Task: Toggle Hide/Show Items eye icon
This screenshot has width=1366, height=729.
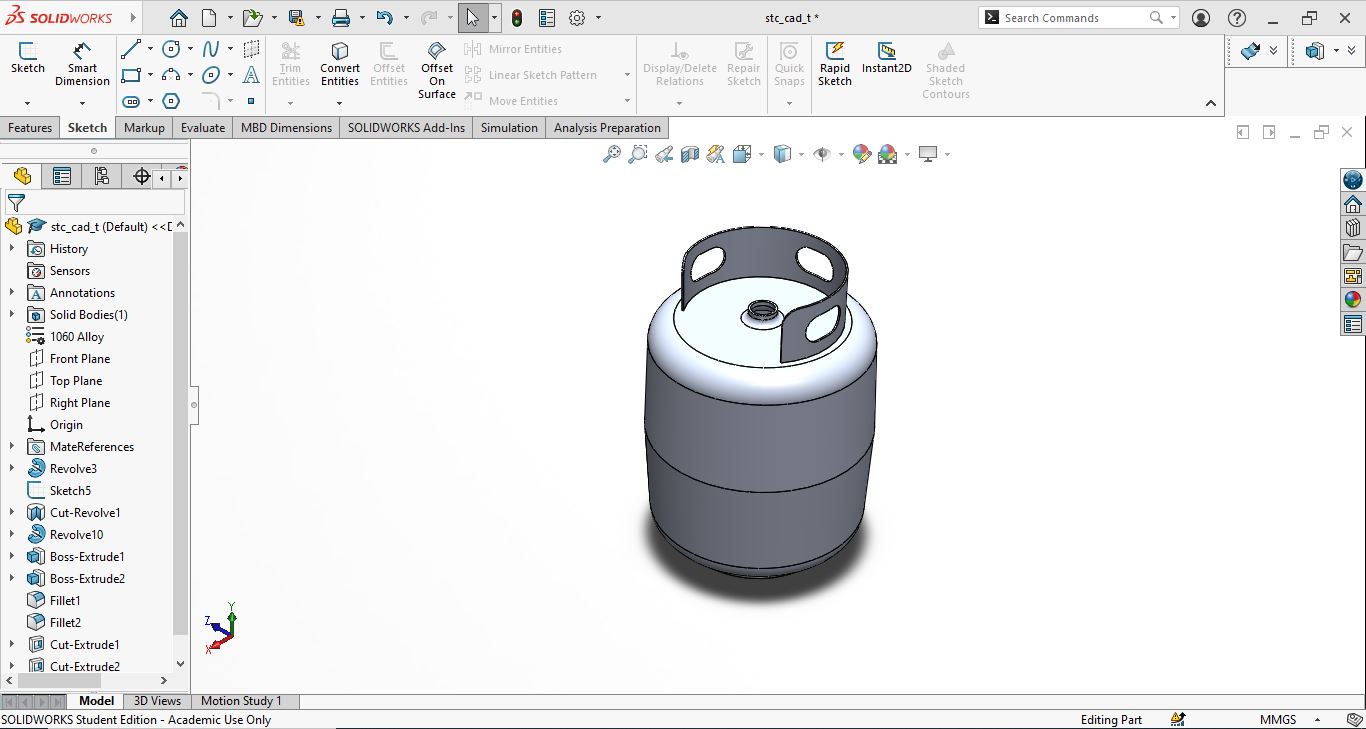Action: point(822,154)
